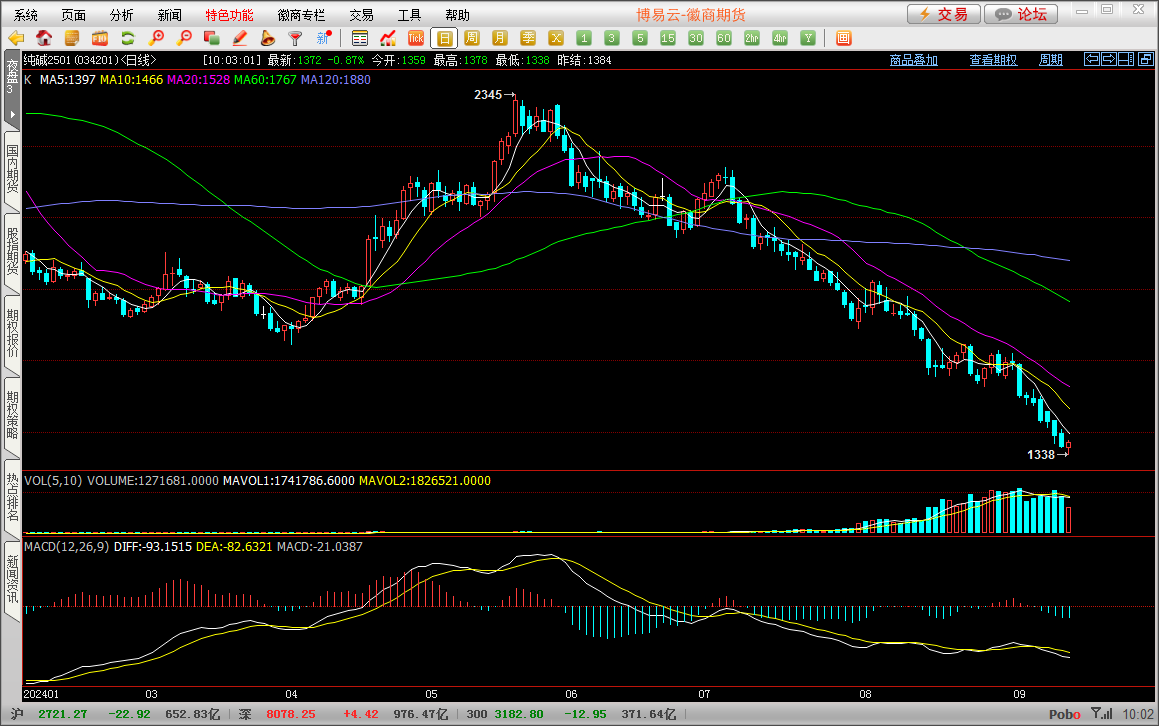This screenshot has width=1159, height=726.
Task: Click the 交易 trade button
Action: (943, 14)
